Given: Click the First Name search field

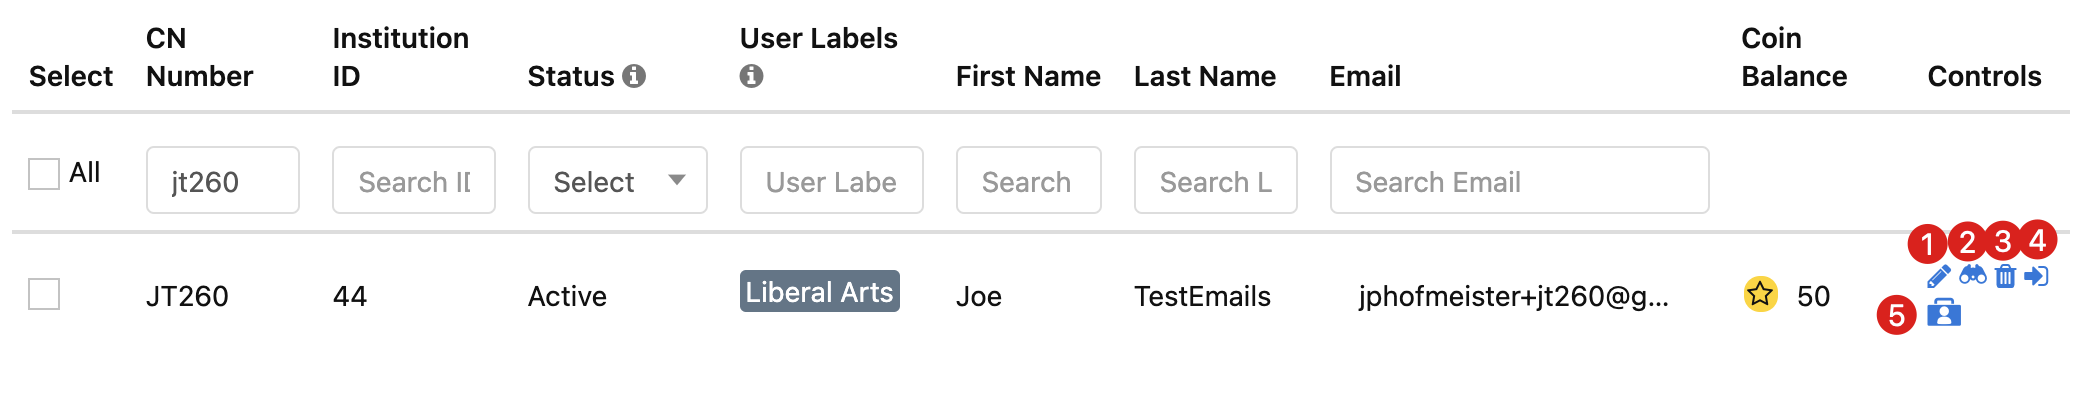Looking at the screenshot, I should [1028, 180].
